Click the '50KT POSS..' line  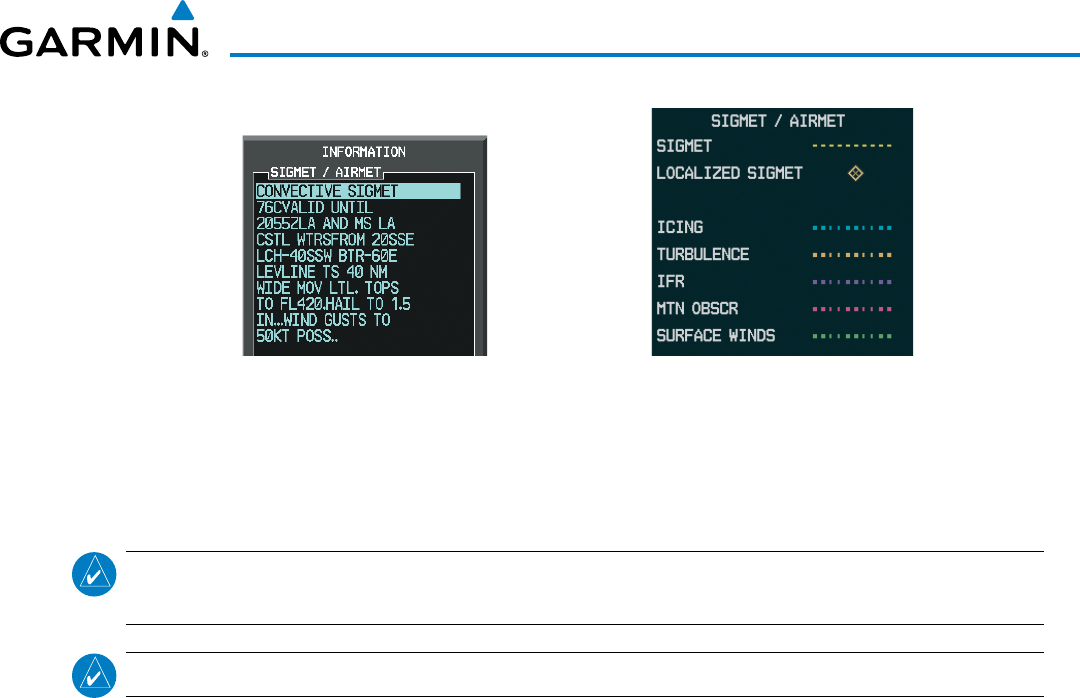298,336
